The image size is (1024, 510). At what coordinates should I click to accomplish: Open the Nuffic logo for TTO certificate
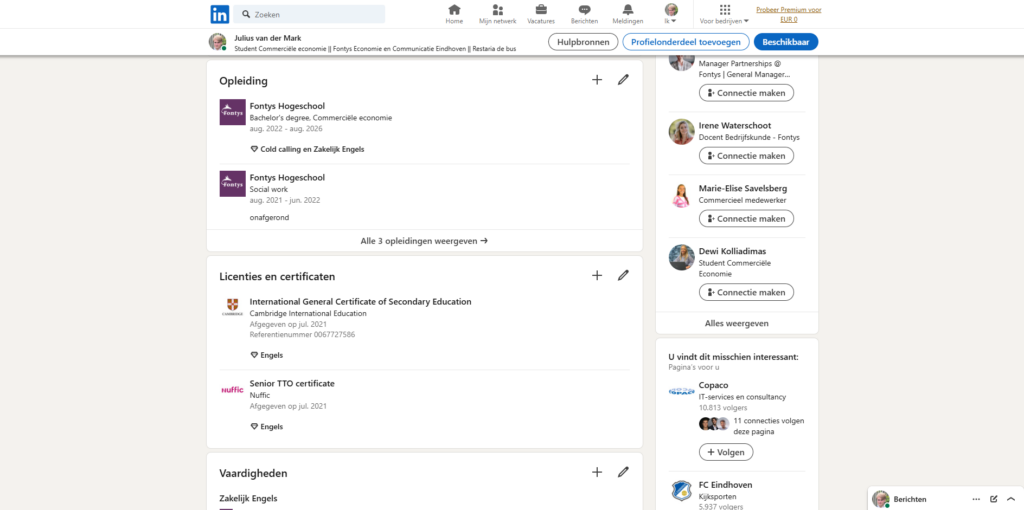click(232, 390)
